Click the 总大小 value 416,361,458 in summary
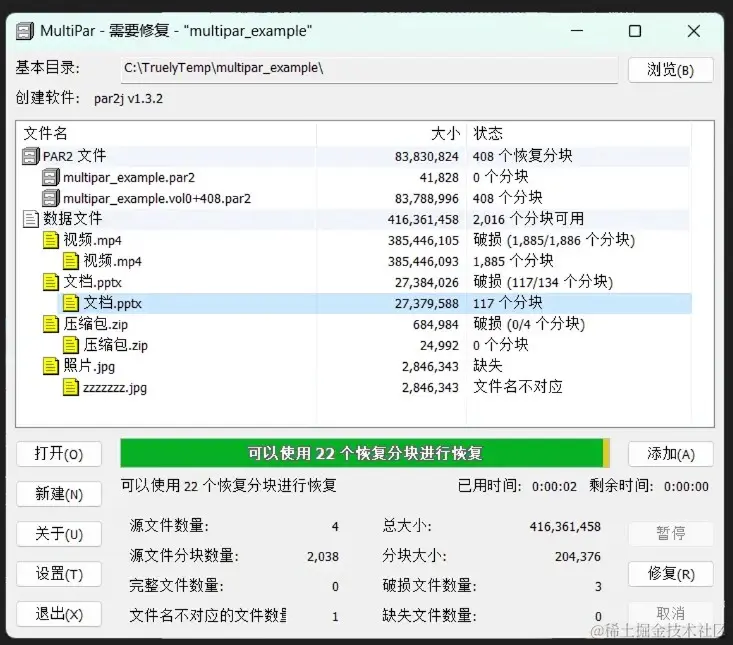The height and width of the screenshot is (645, 733). click(565, 527)
